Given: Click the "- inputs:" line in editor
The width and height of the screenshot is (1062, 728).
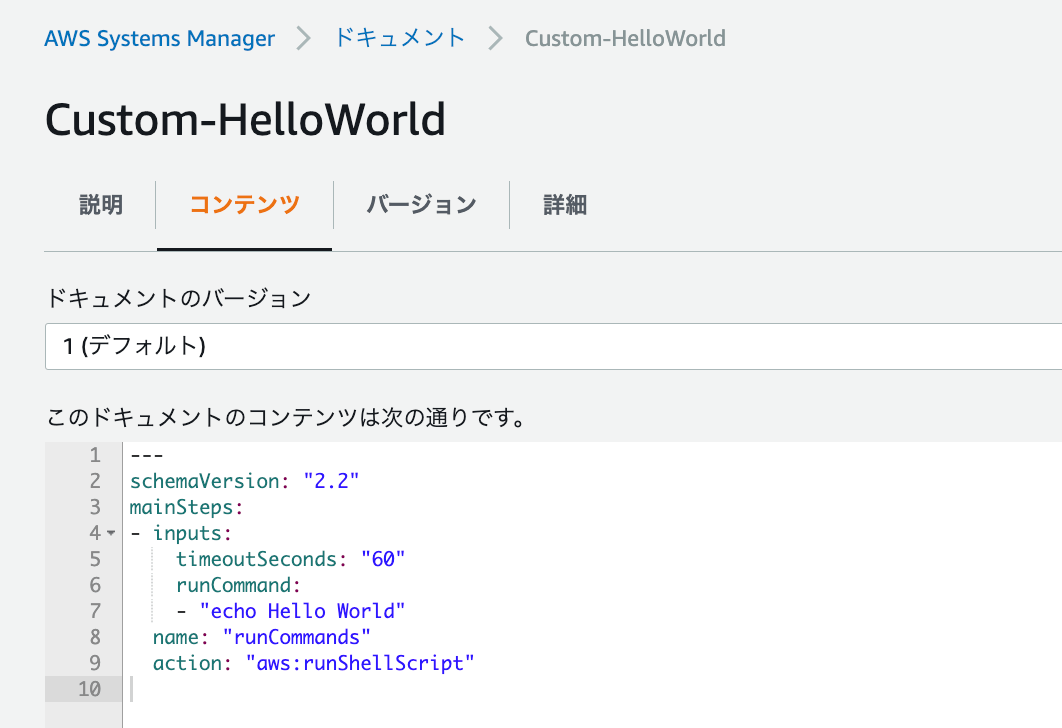Looking at the screenshot, I should pyautogui.click(x=181, y=534).
